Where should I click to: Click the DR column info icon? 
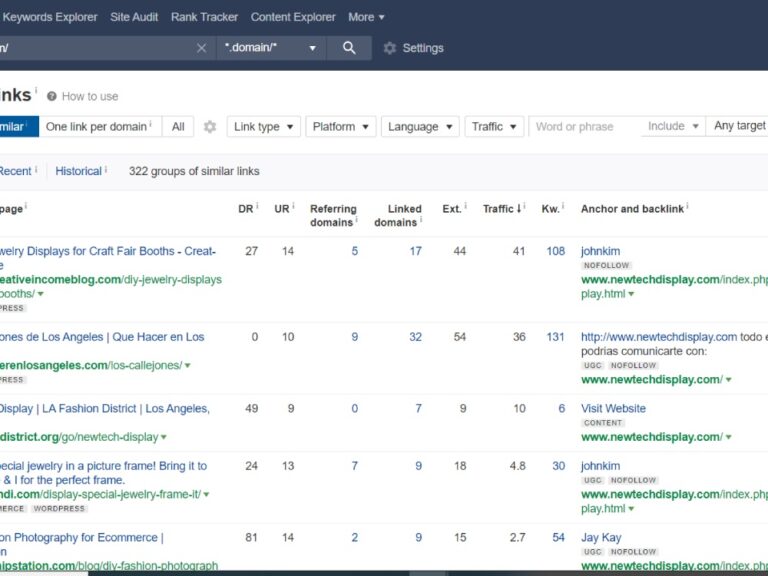[257, 206]
